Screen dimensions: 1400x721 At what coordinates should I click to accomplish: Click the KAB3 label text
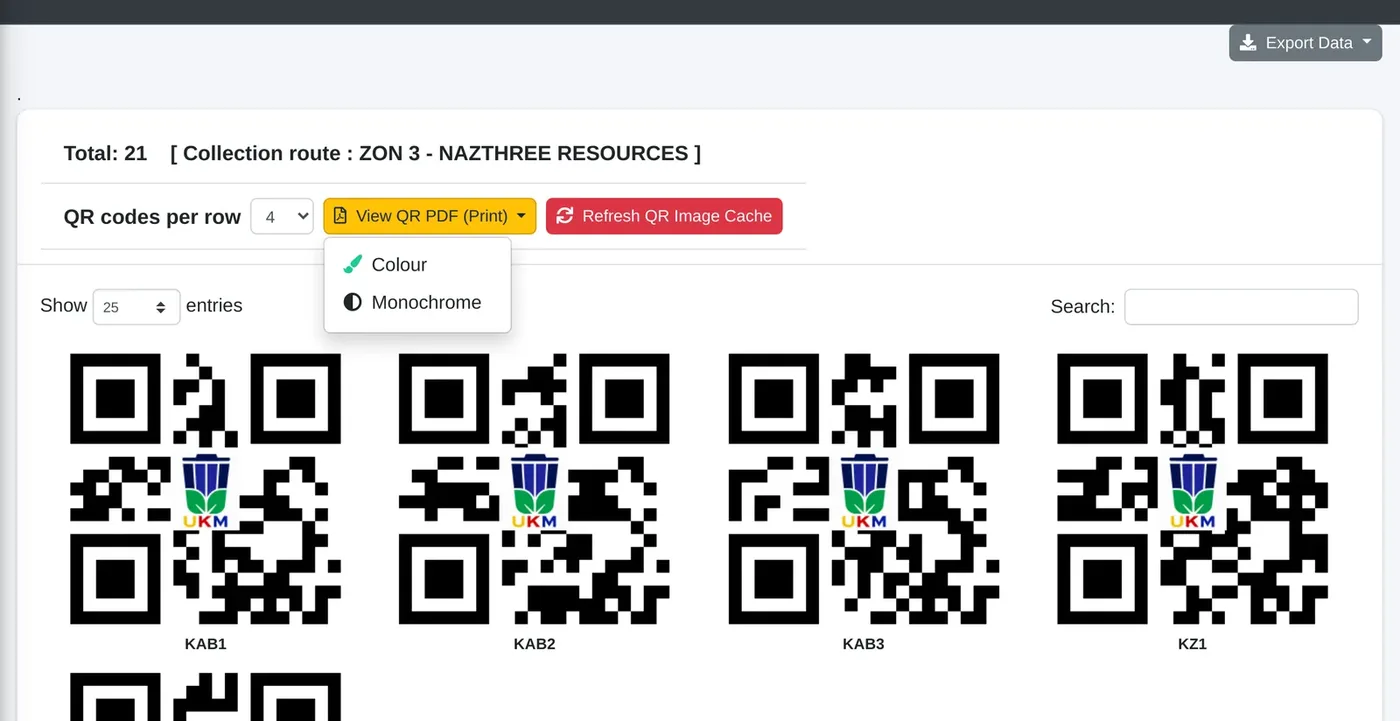[864, 644]
